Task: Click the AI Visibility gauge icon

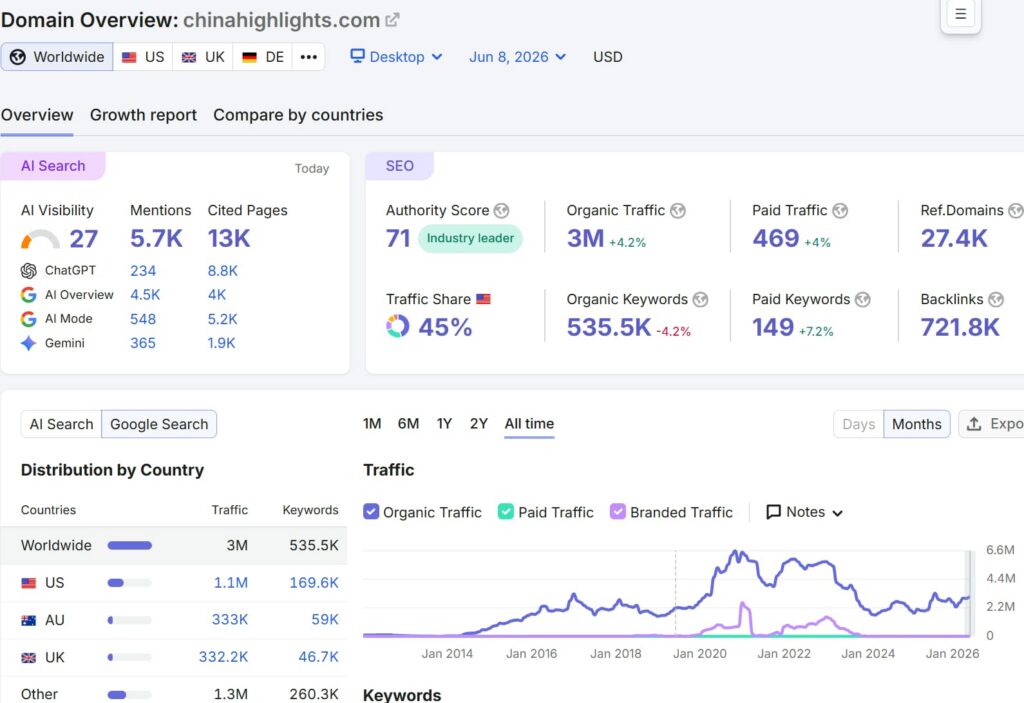Action: [40, 239]
